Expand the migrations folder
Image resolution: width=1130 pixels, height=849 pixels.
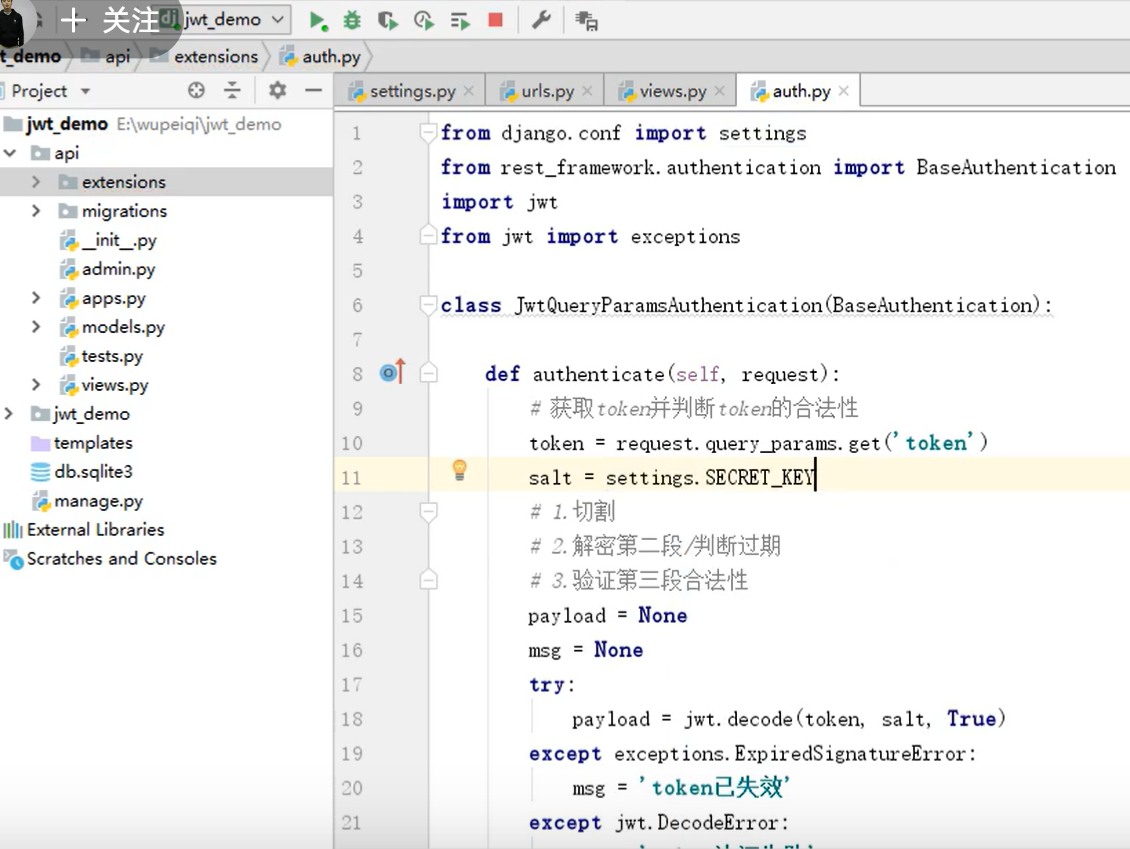(x=36, y=211)
